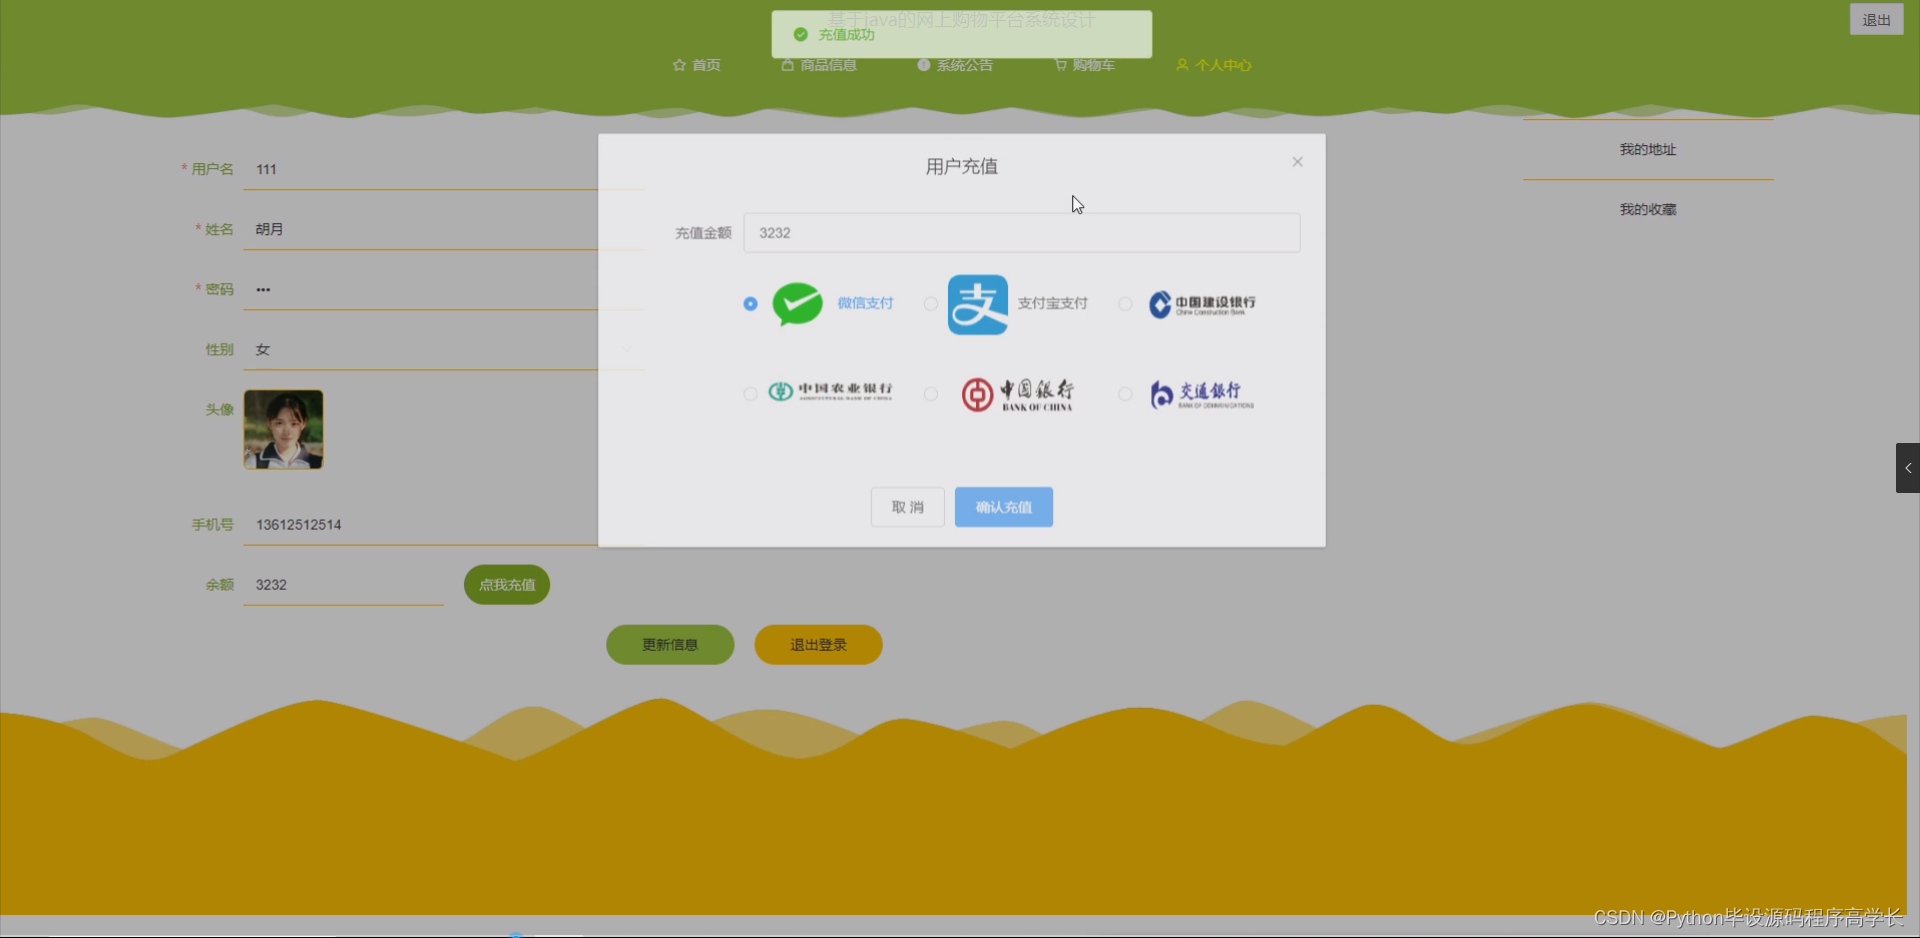This screenshot has height=938, width=1920.
Task: Choose China Construction Bank radio option
Action: (1125, 303)
